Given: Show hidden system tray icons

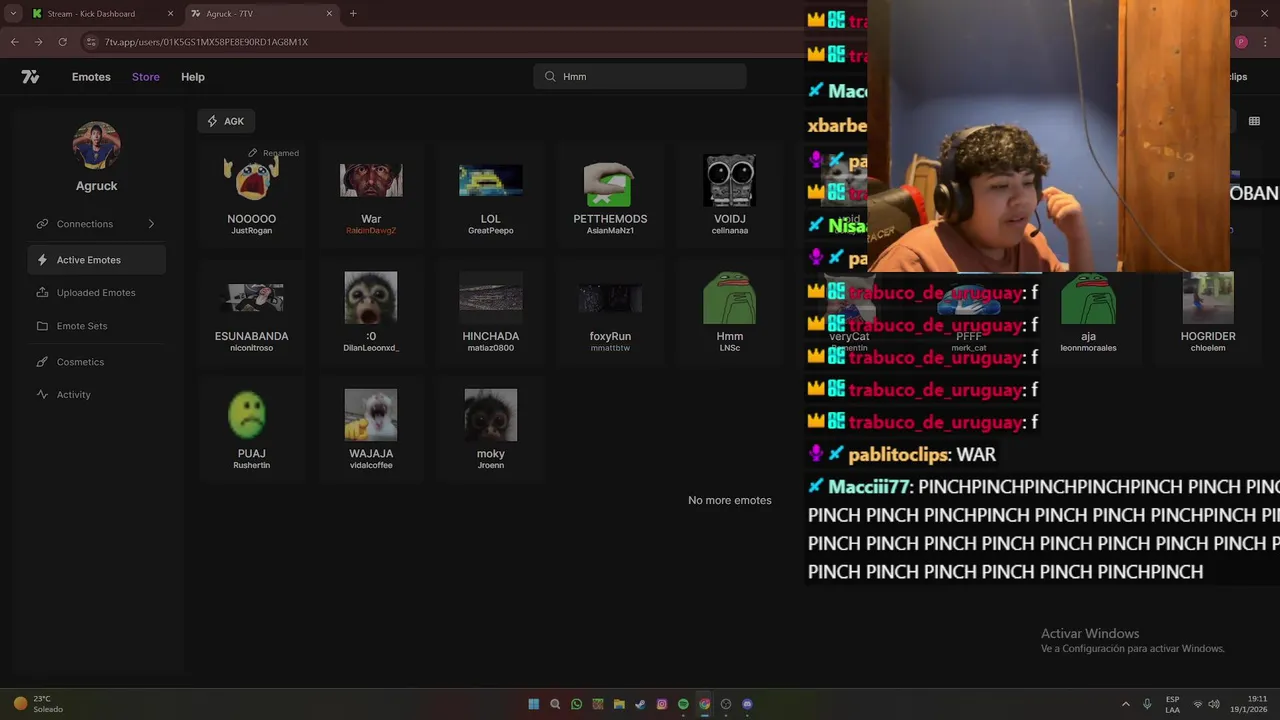Looking at the screenshot, I should click(1125, 704).
